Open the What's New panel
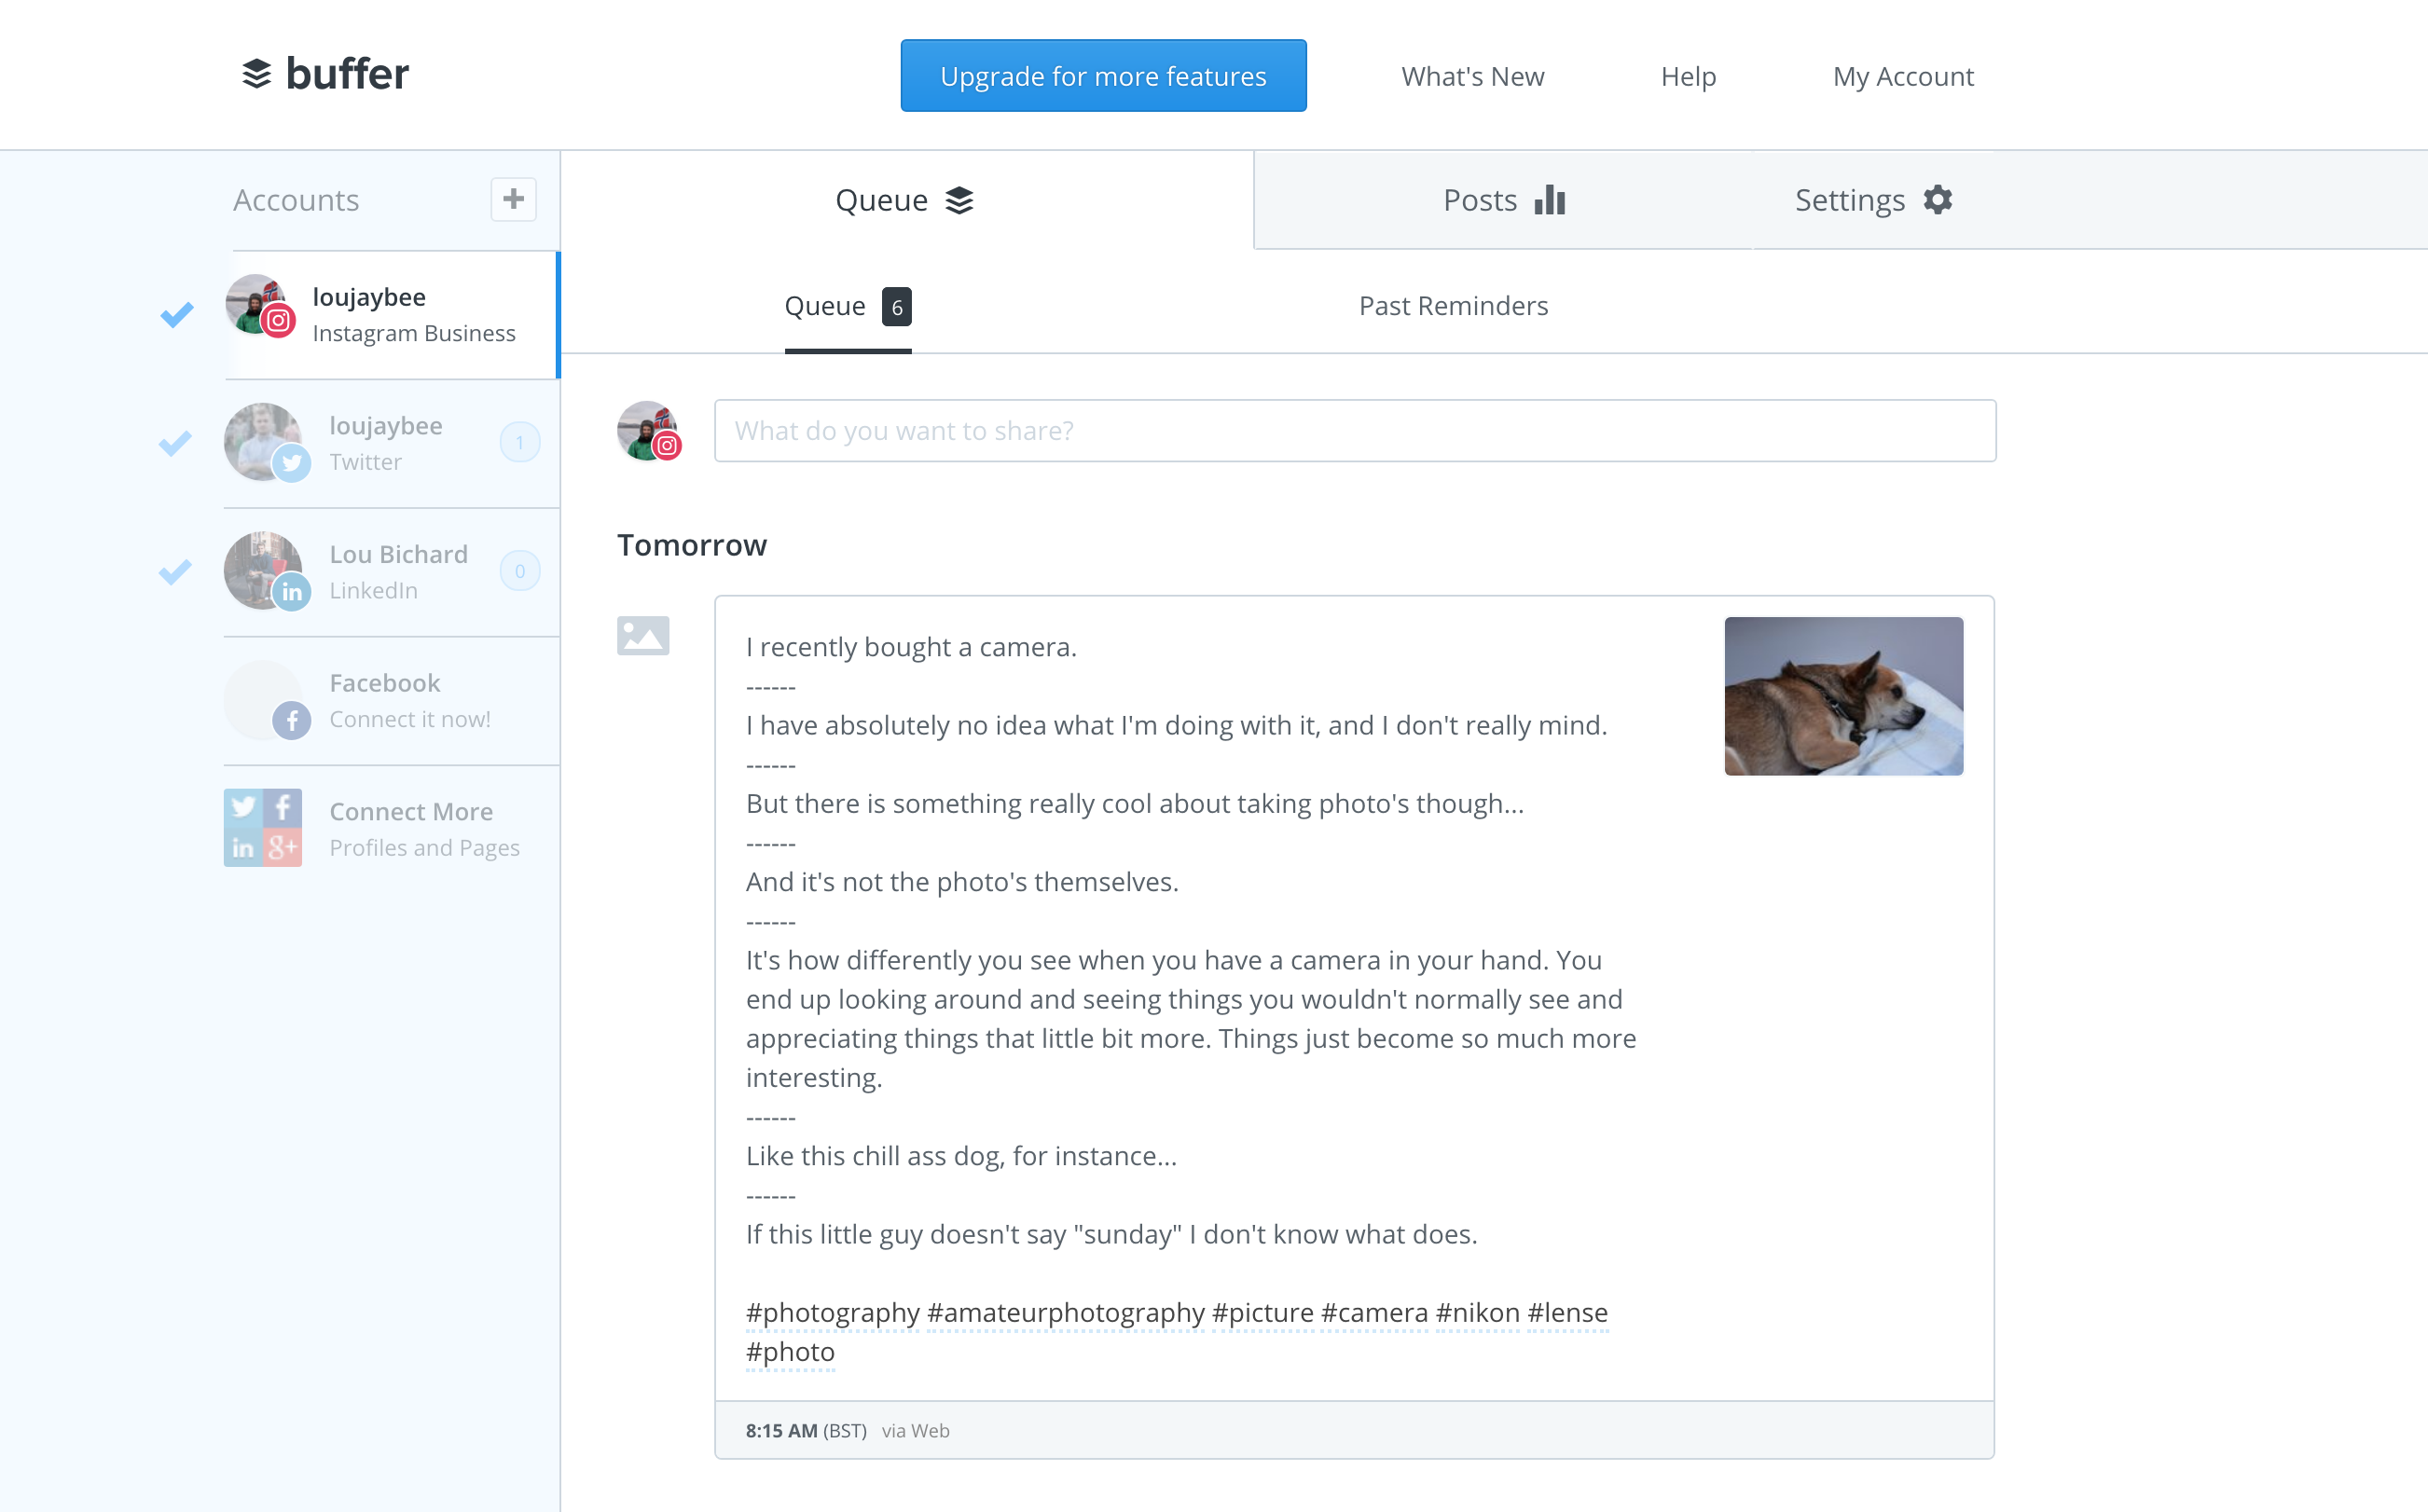Screen dimensions: 2428x1512 pos(1472,77)
